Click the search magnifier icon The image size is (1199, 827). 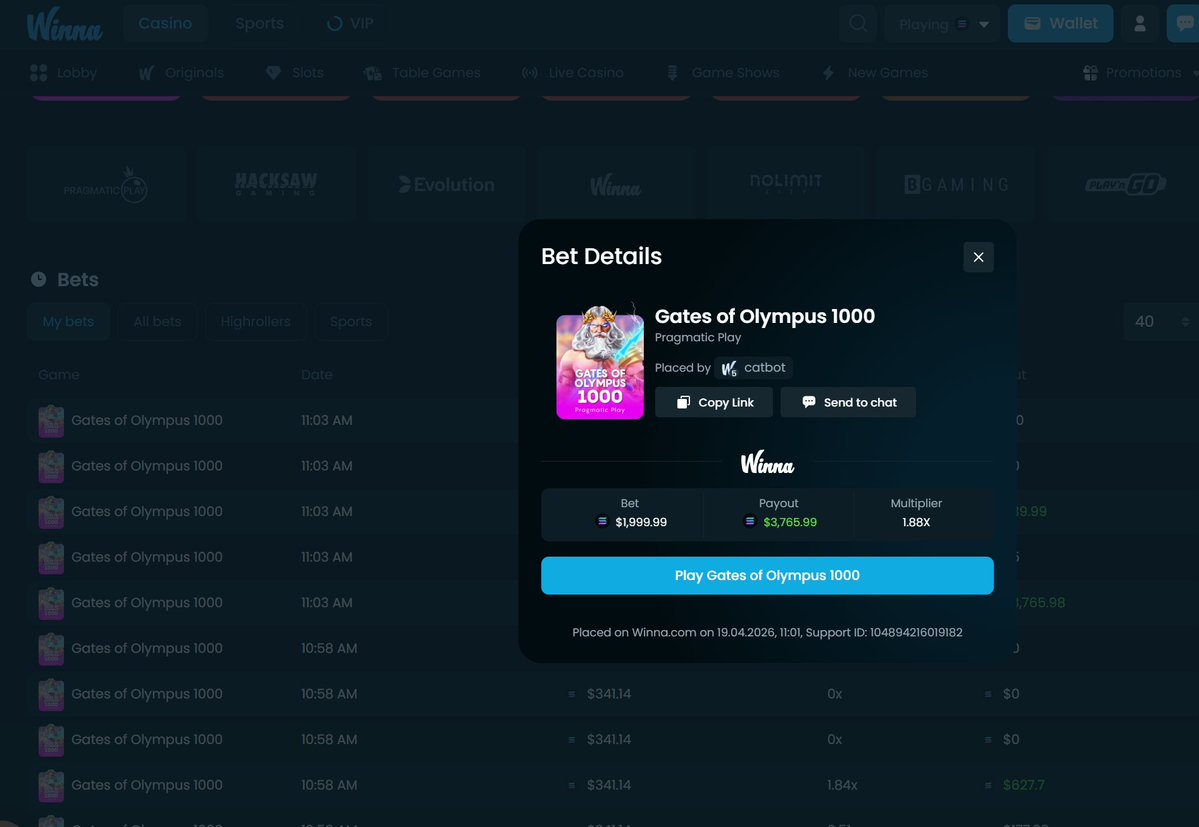(858, 24)
